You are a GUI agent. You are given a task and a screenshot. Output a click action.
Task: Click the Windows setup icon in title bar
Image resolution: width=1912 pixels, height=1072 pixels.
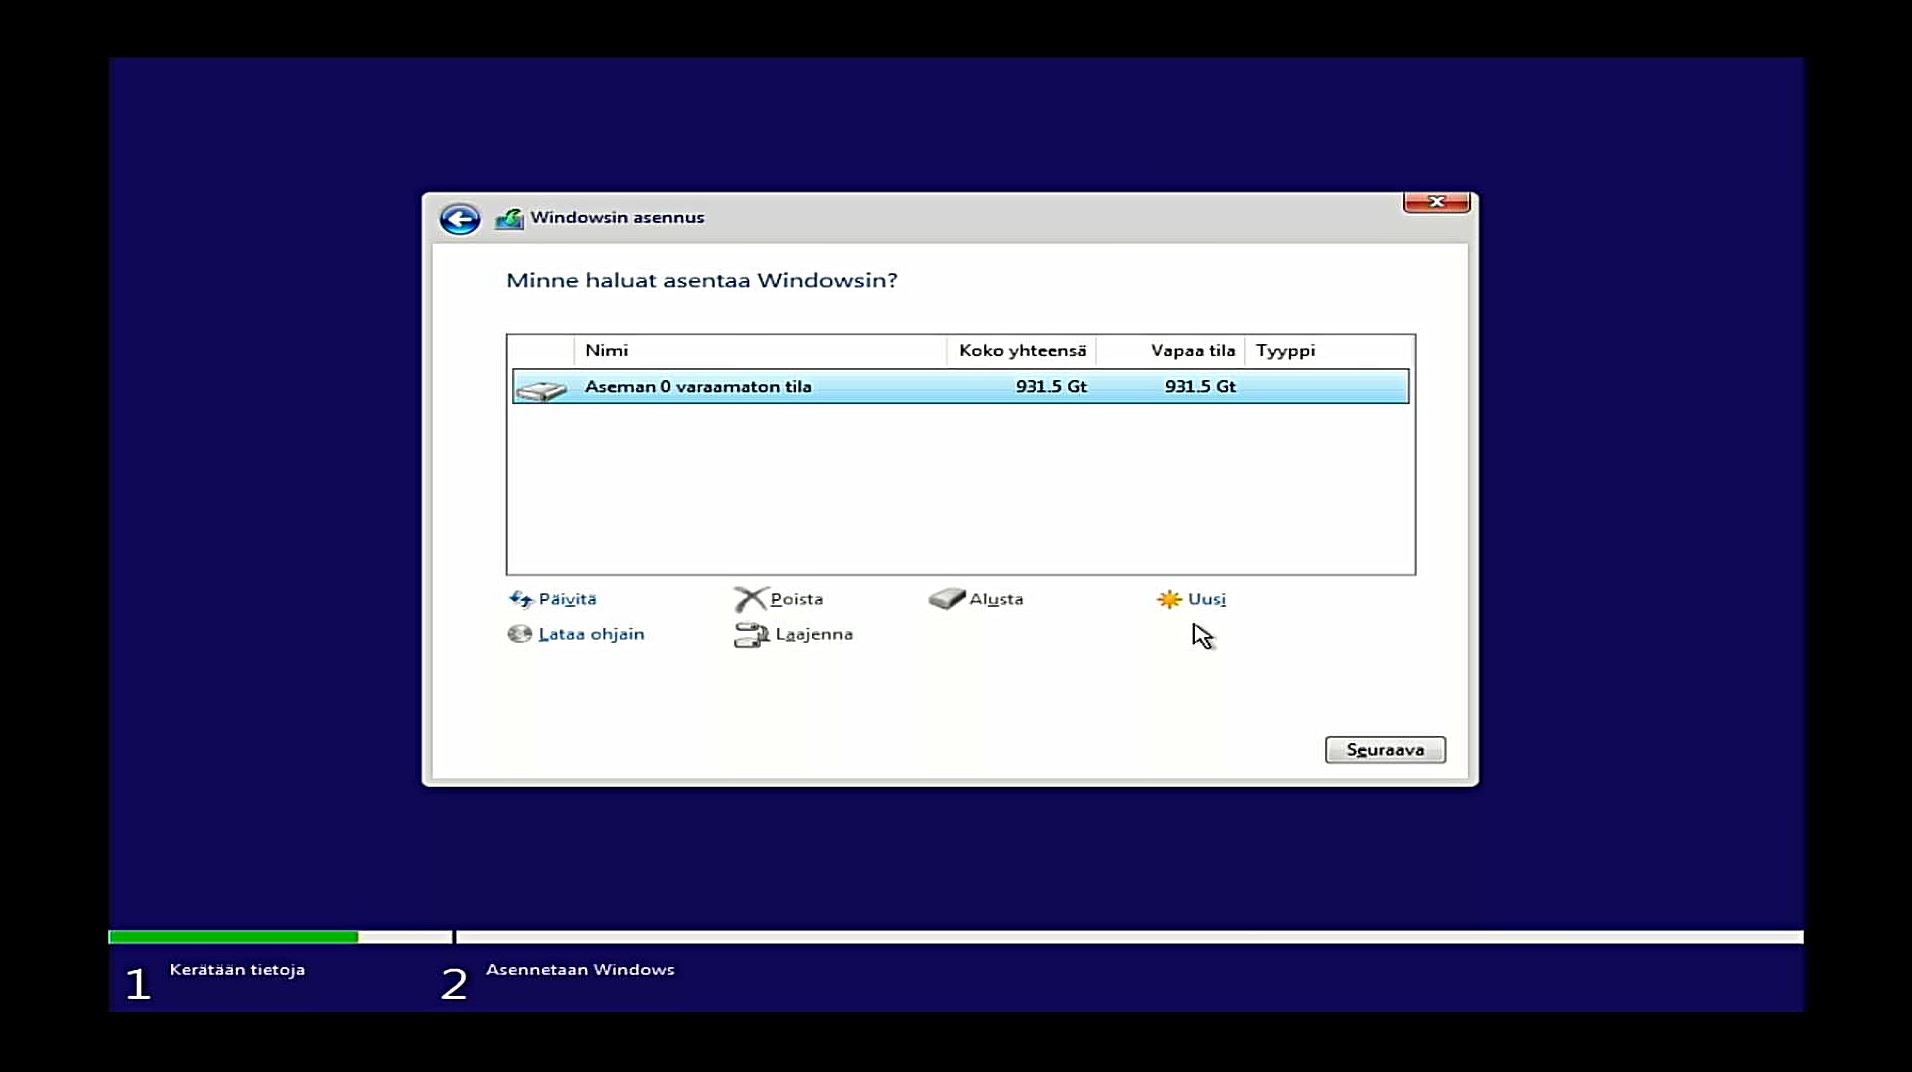tap(509, 218)
